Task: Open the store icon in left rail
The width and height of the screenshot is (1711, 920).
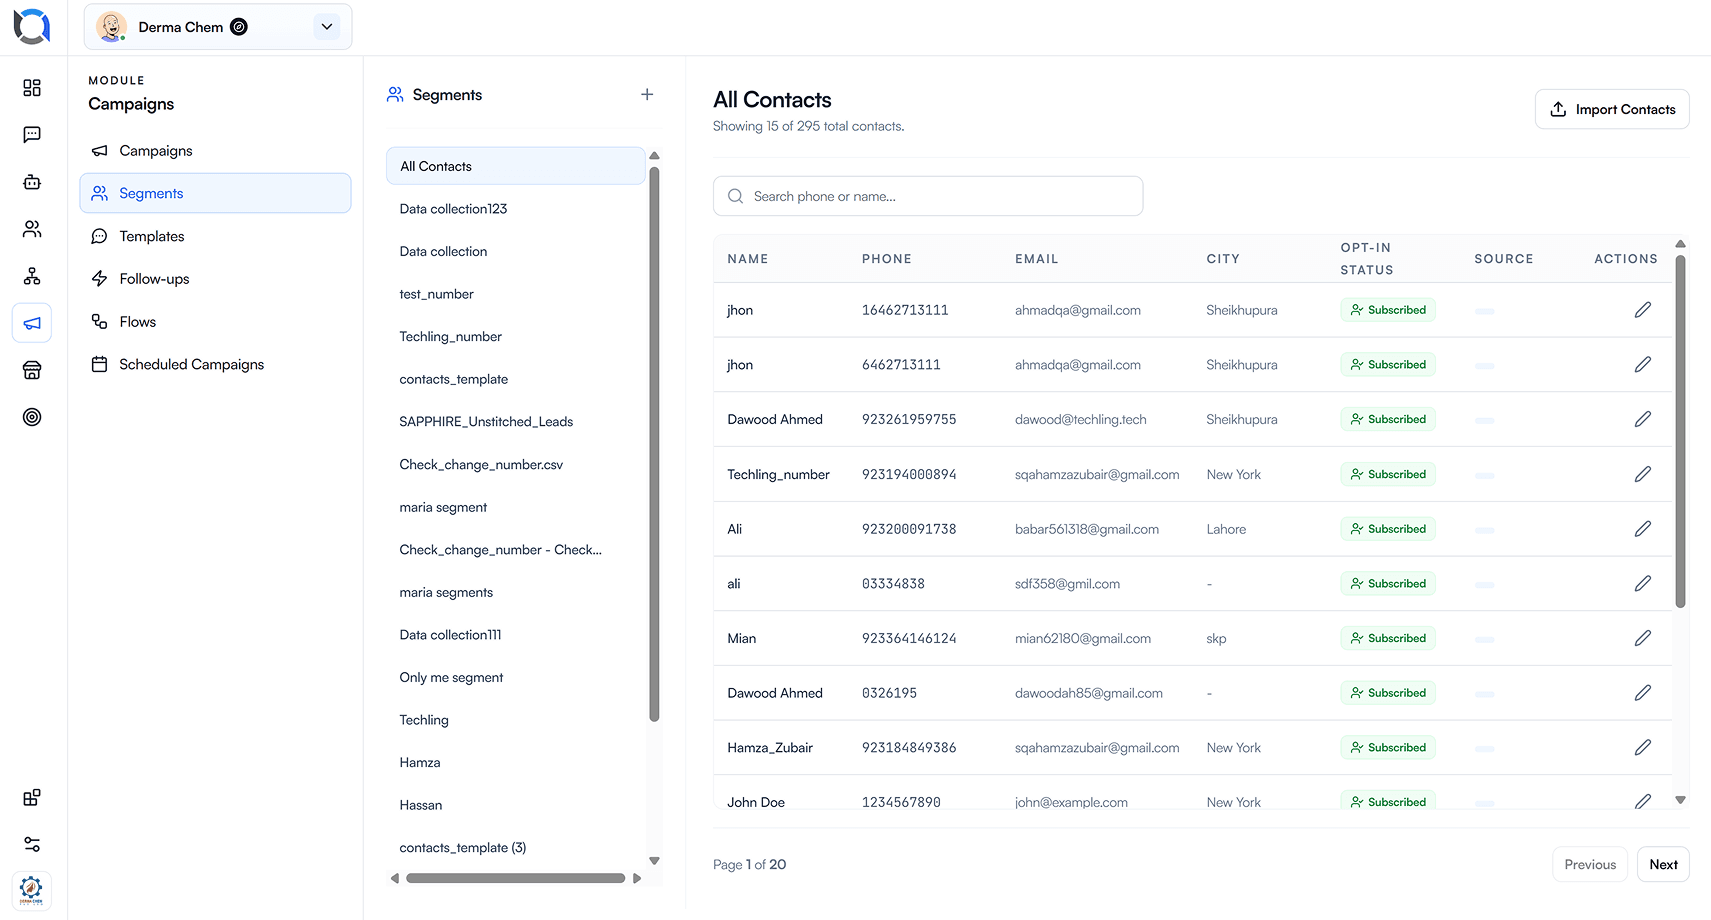Action: (x=32, y=370)
